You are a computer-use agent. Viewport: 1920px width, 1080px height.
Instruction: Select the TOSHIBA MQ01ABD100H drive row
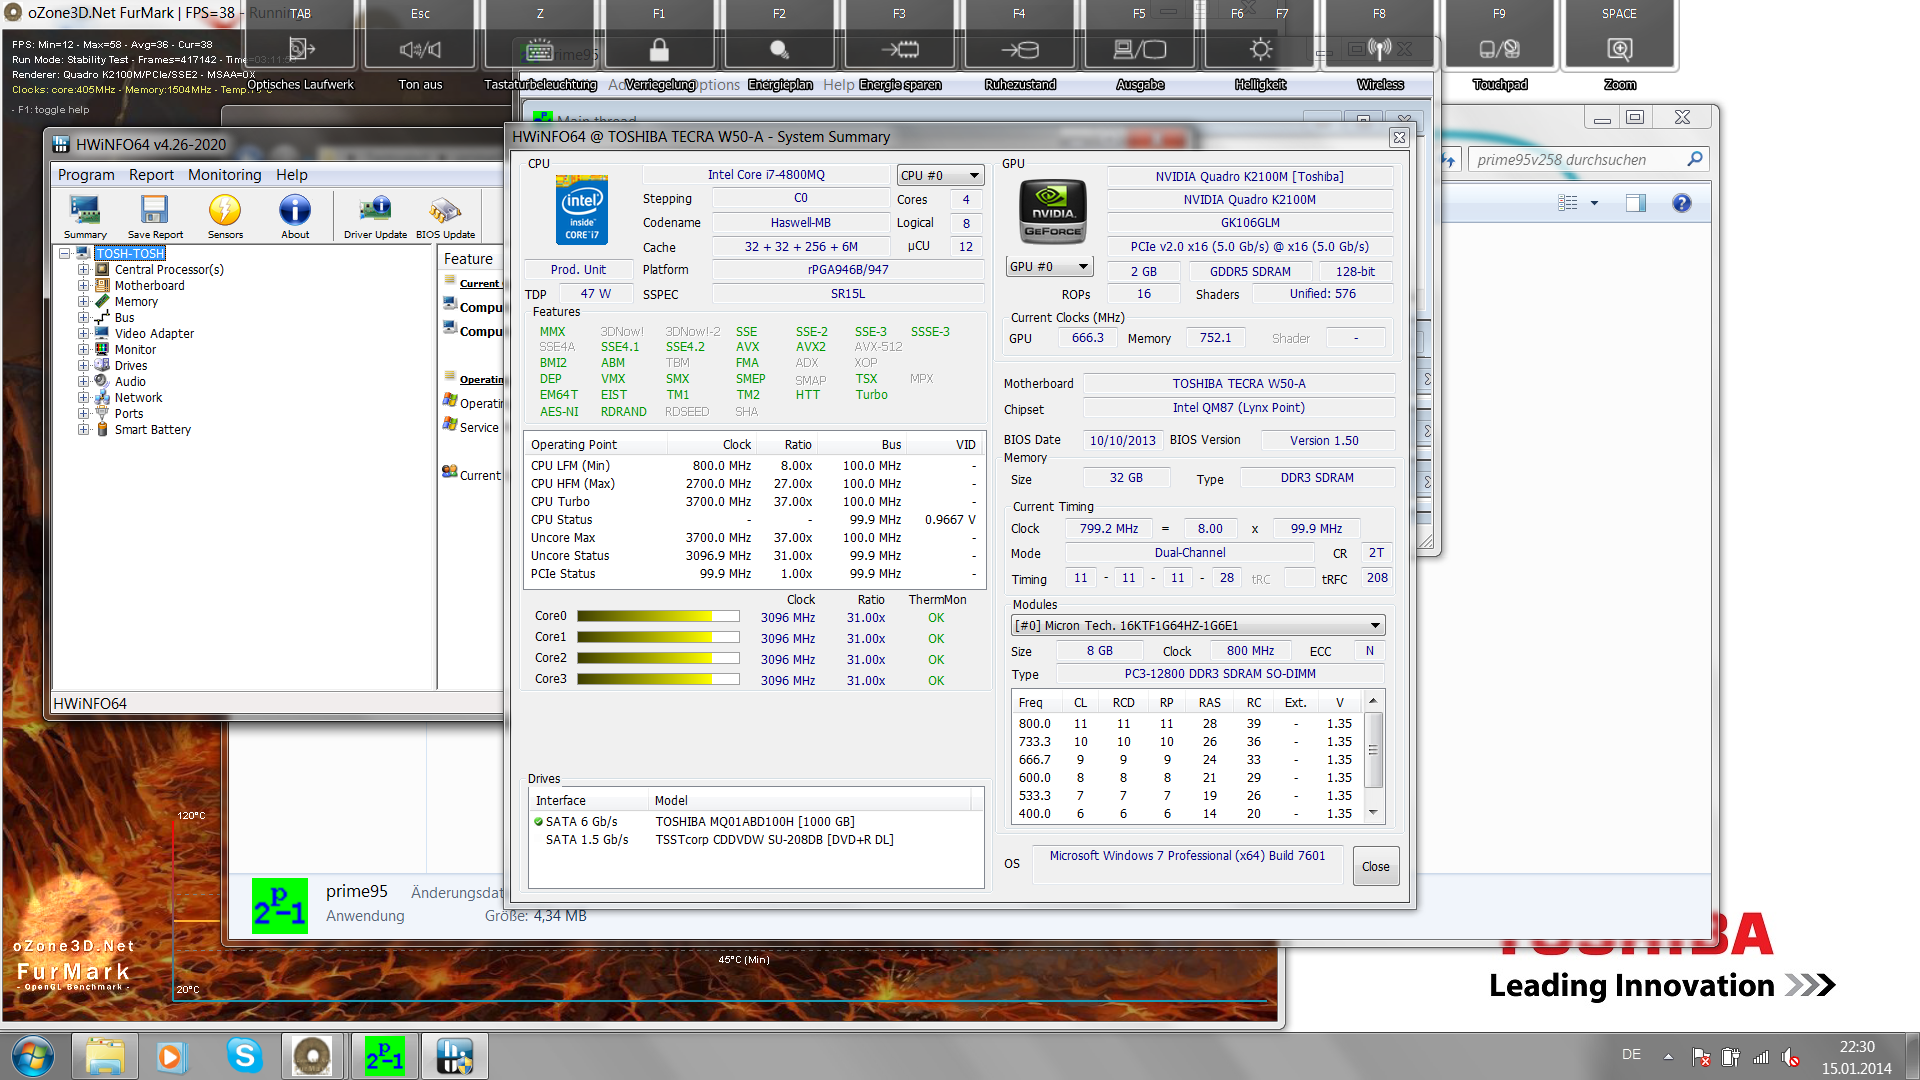tap(755, 821)
